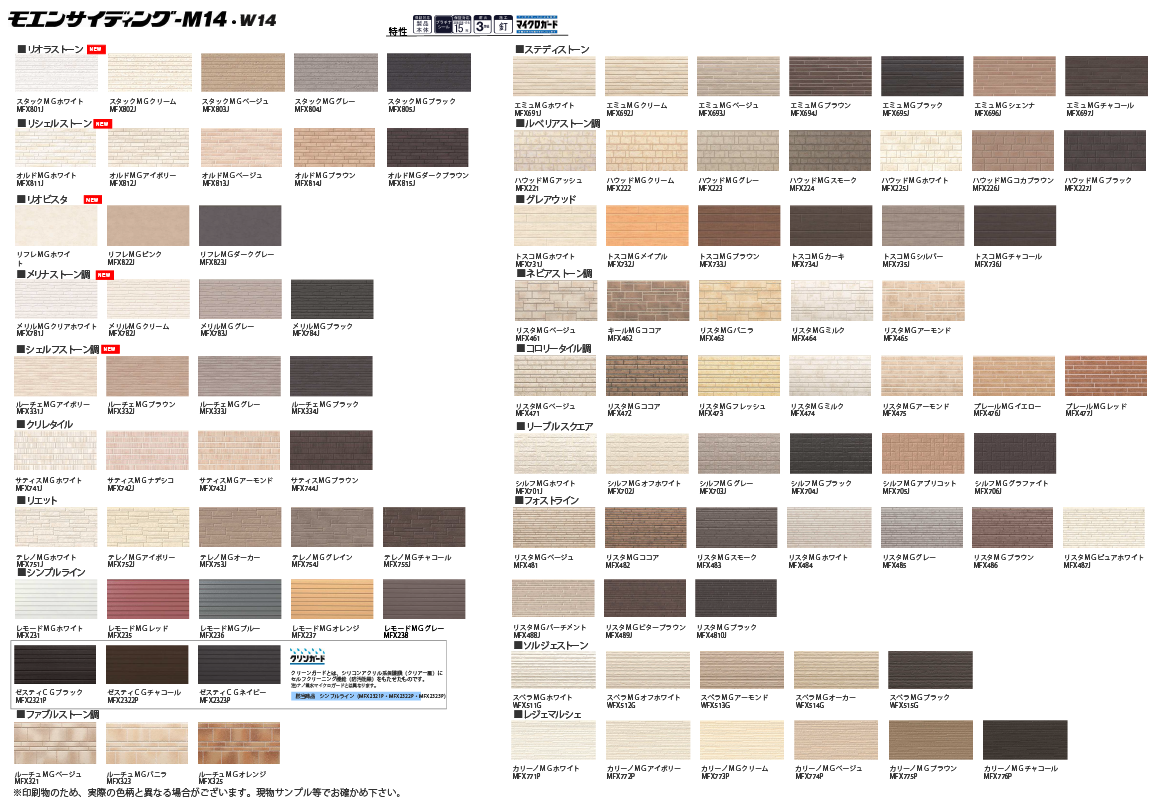Click the NEW badge beside リシェルストーン
This screenshot has width=1159, height=808.
(x=102, y=123)
